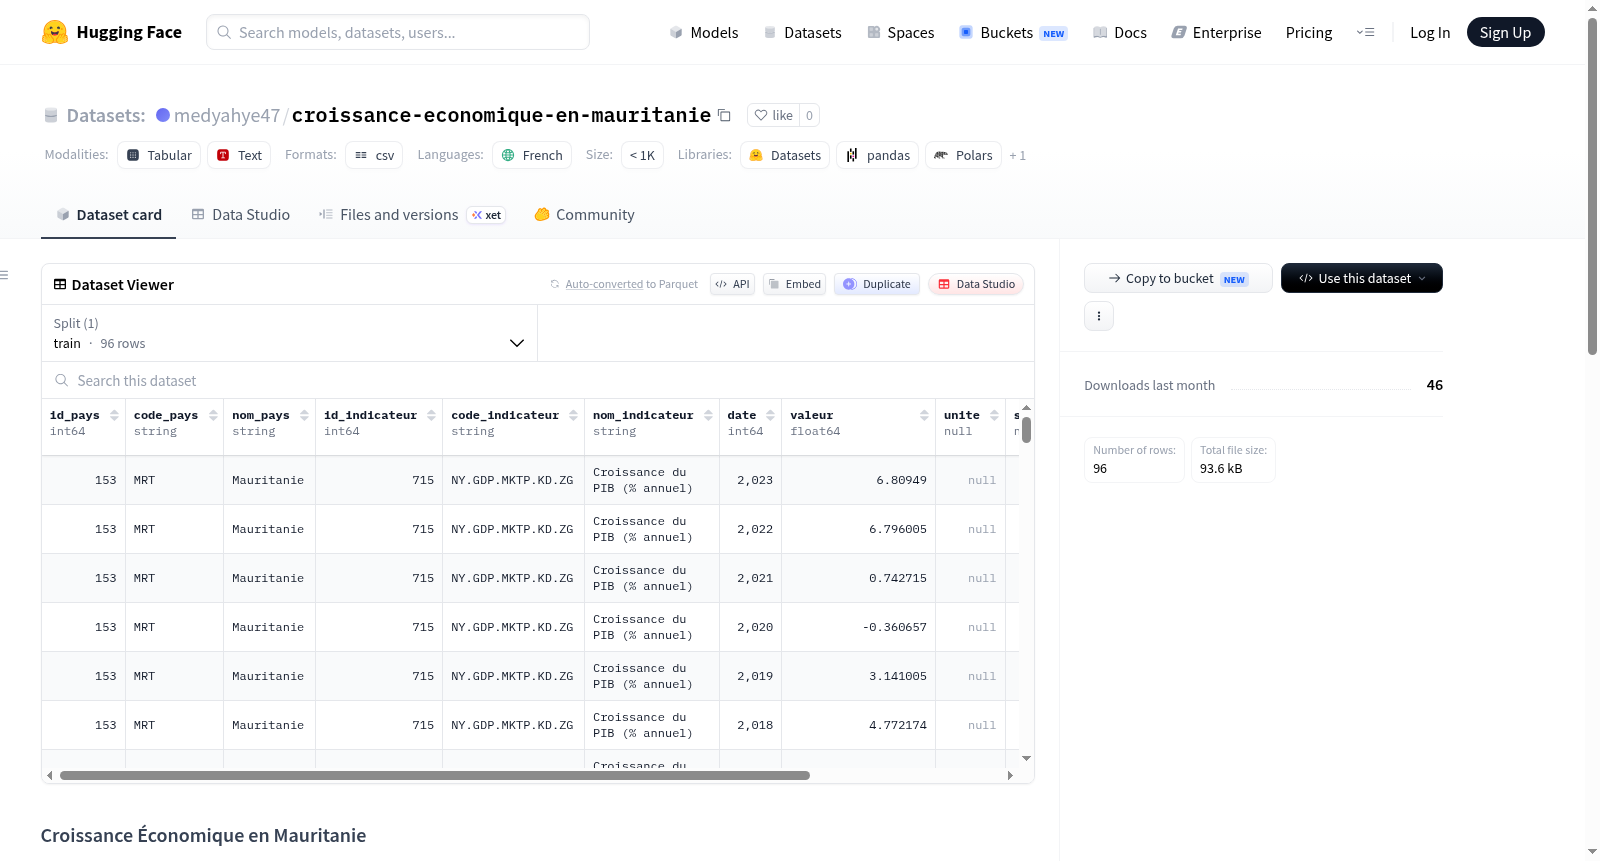The width and height of the screenshot is (1600, 861).
Task: Click the Log In link
Action: tap(1430, 32)
